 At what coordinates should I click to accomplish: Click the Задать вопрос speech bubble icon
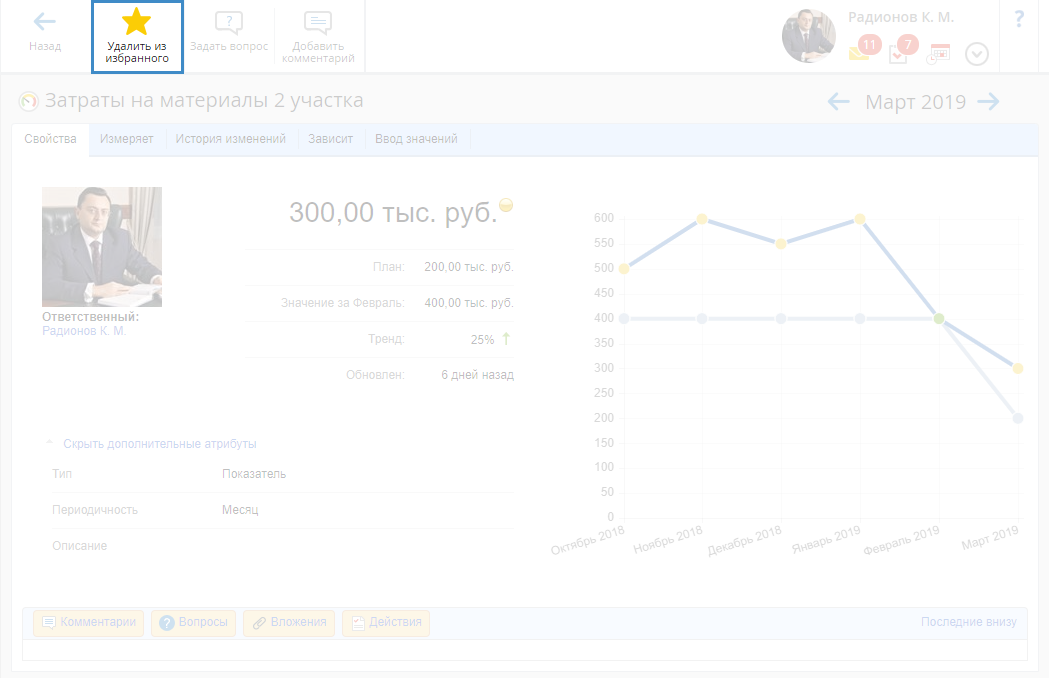229,23
